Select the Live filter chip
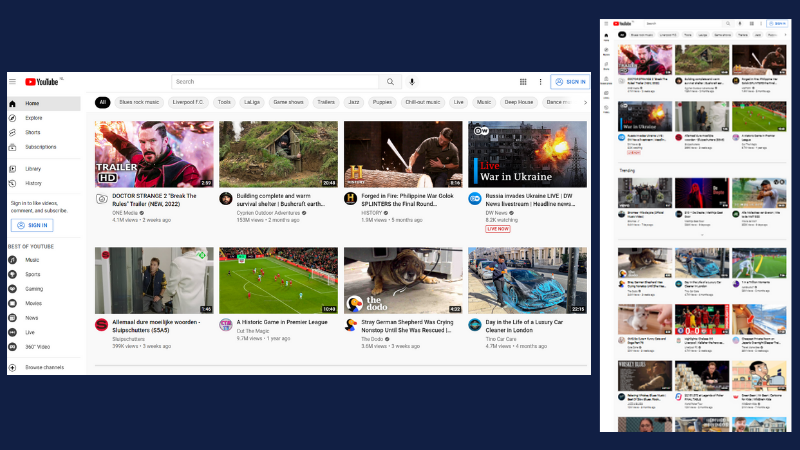 click(x=459, y=103)
